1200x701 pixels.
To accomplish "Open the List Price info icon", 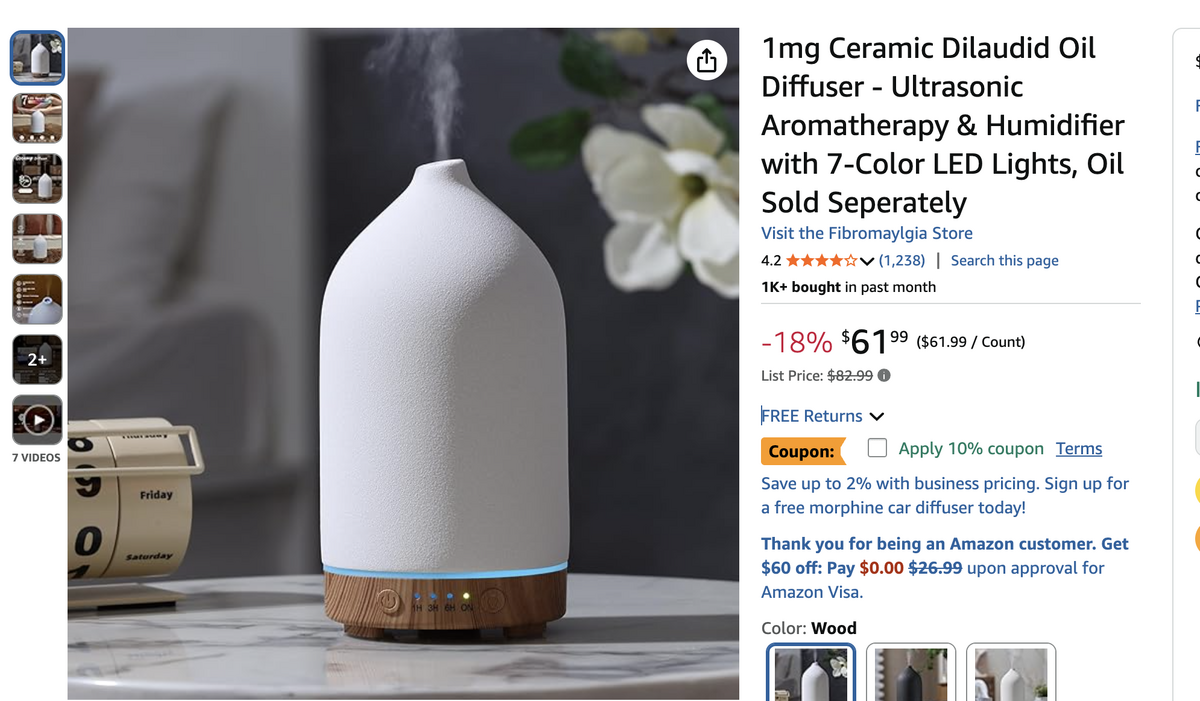I will (x=884, y=376).
